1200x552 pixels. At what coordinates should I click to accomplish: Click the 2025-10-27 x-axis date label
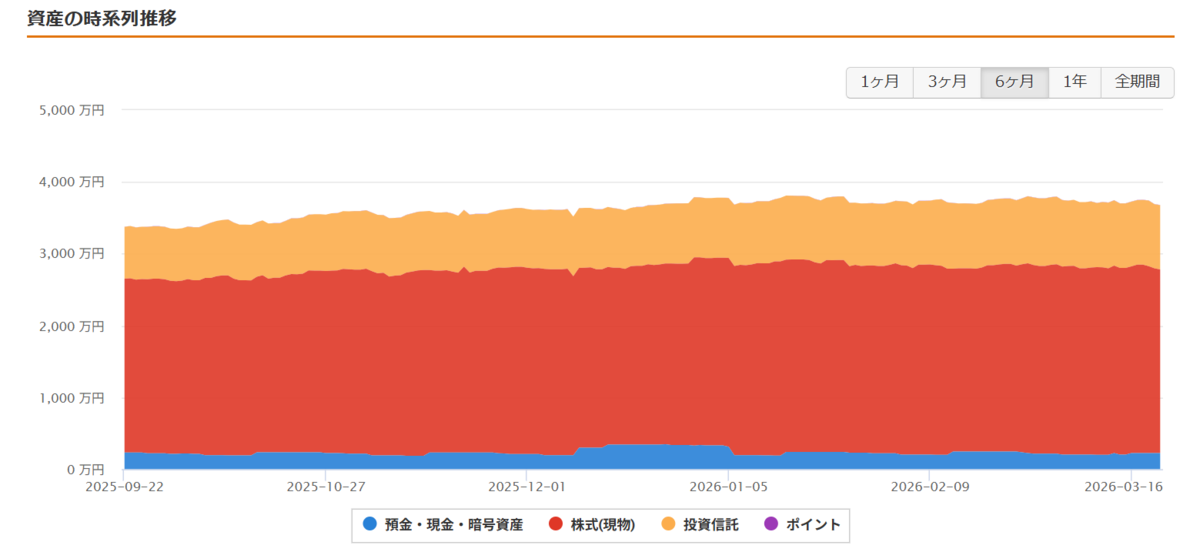click(325, 487)
